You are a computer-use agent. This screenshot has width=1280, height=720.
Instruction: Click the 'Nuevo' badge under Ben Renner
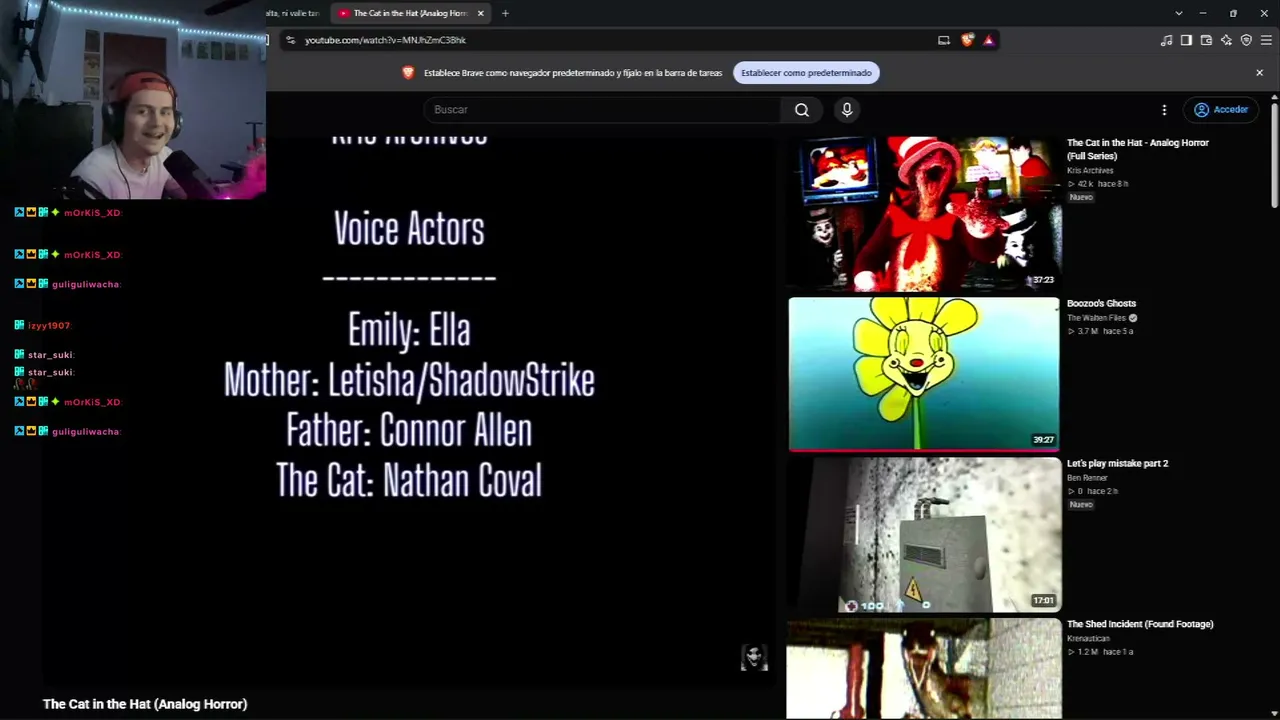[x=1081, y=505]
